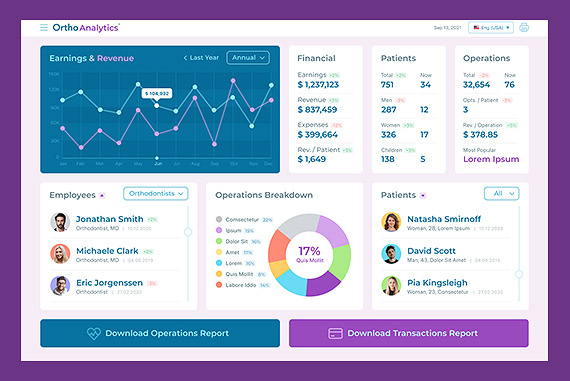Expand the Orthodontists filter dropdown
This screenshot has height=381, width=570.
click(x=156, y=193)
